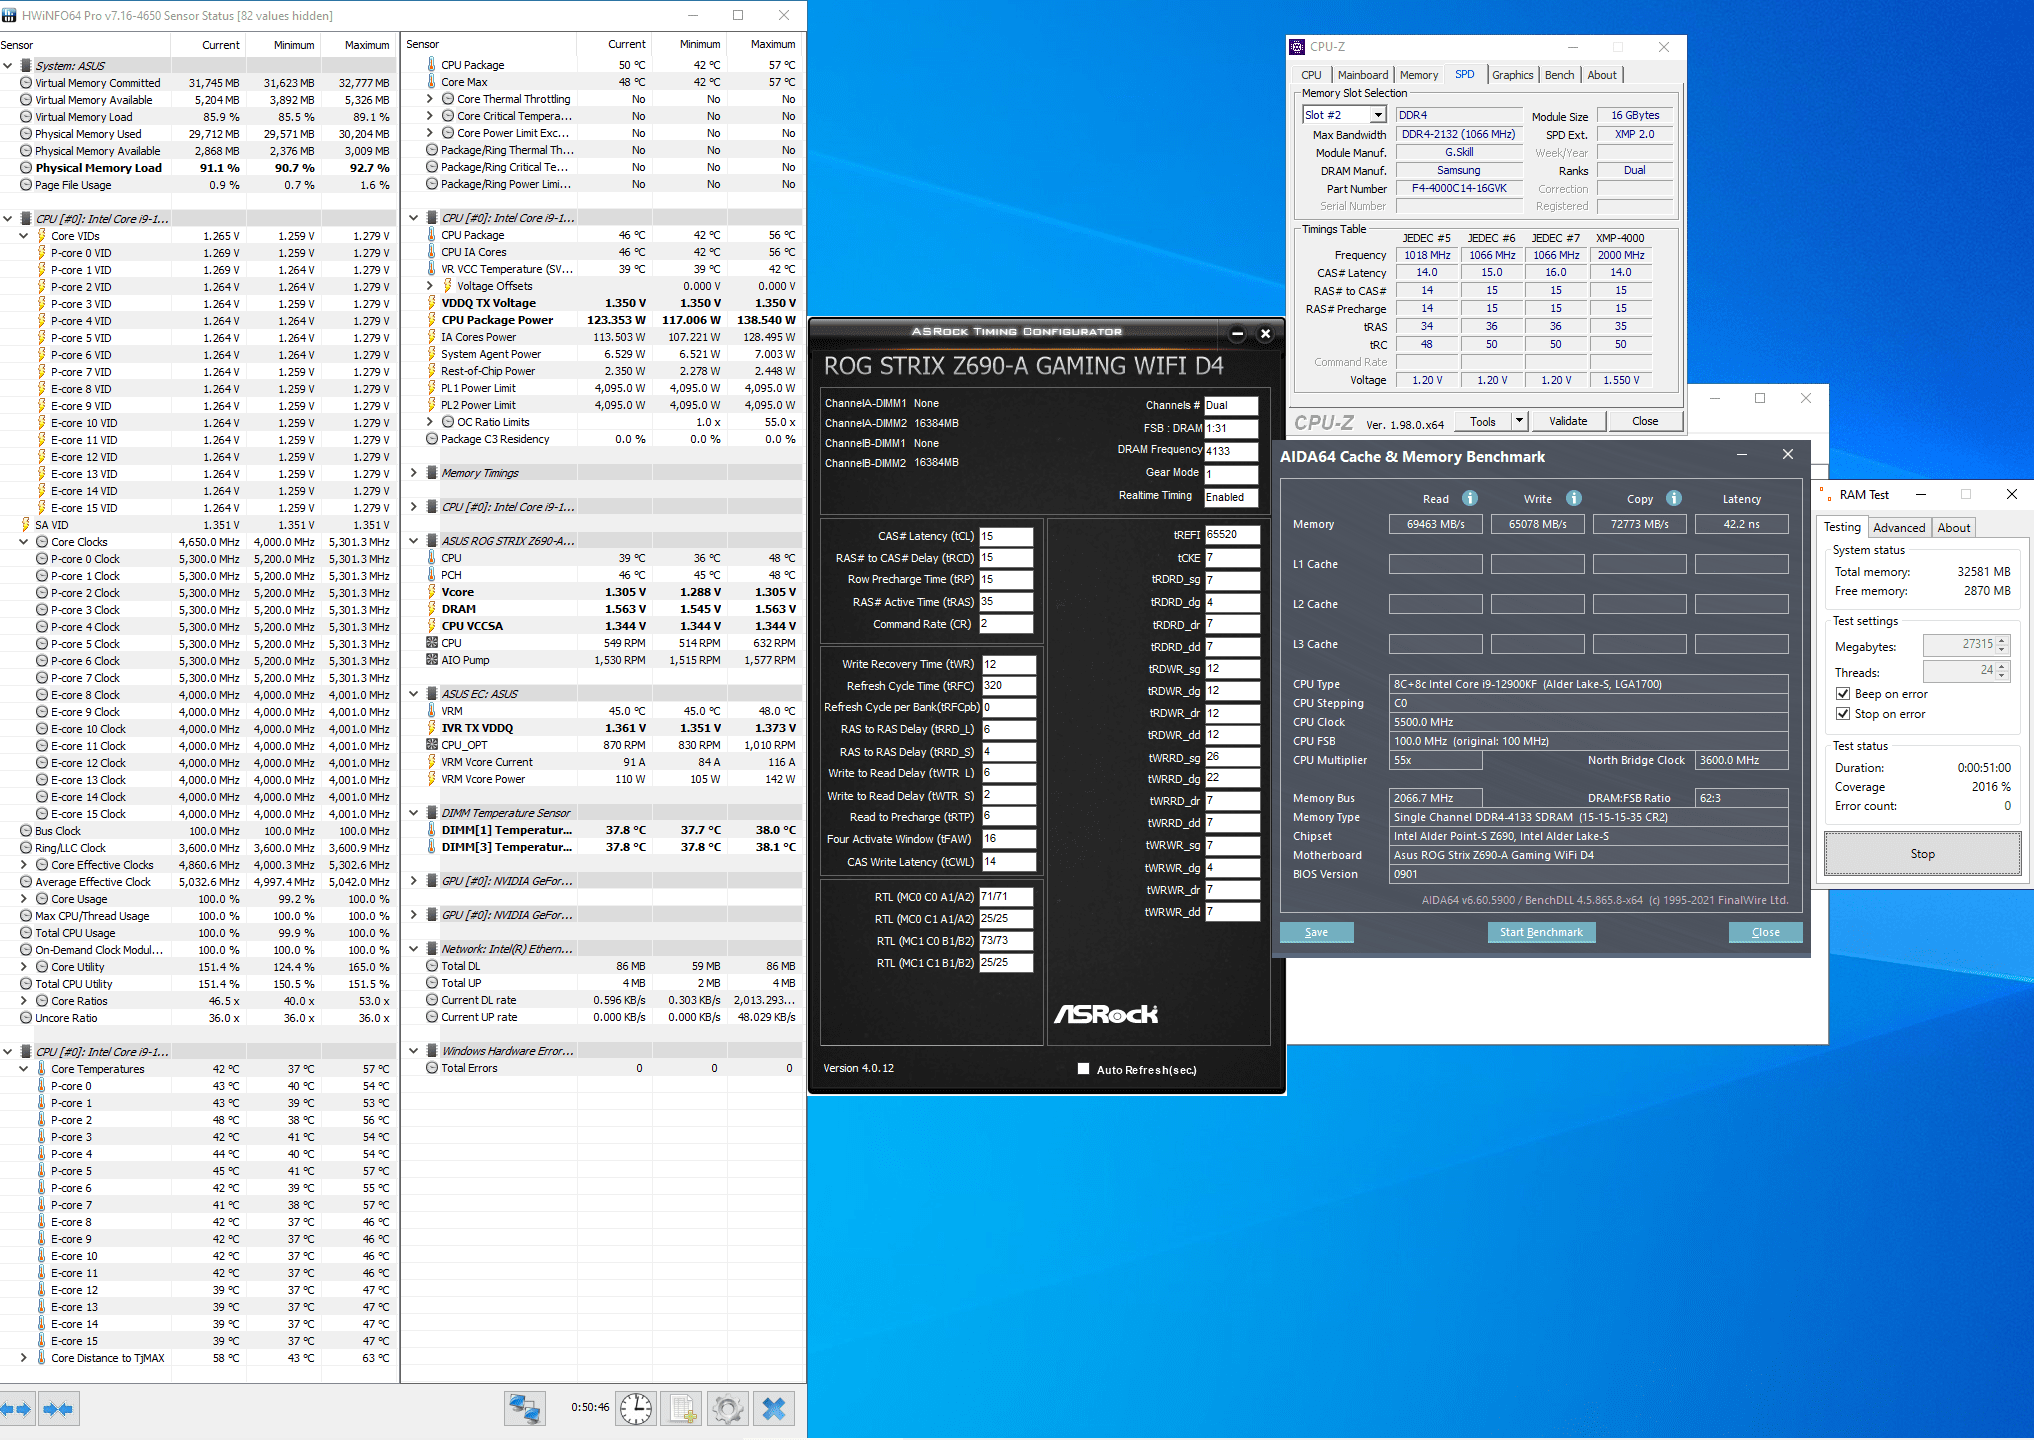This screenshot has width=2034, height=1440.
Task: Click the Vcore voltage lightning icon
Action: (432, 592)
